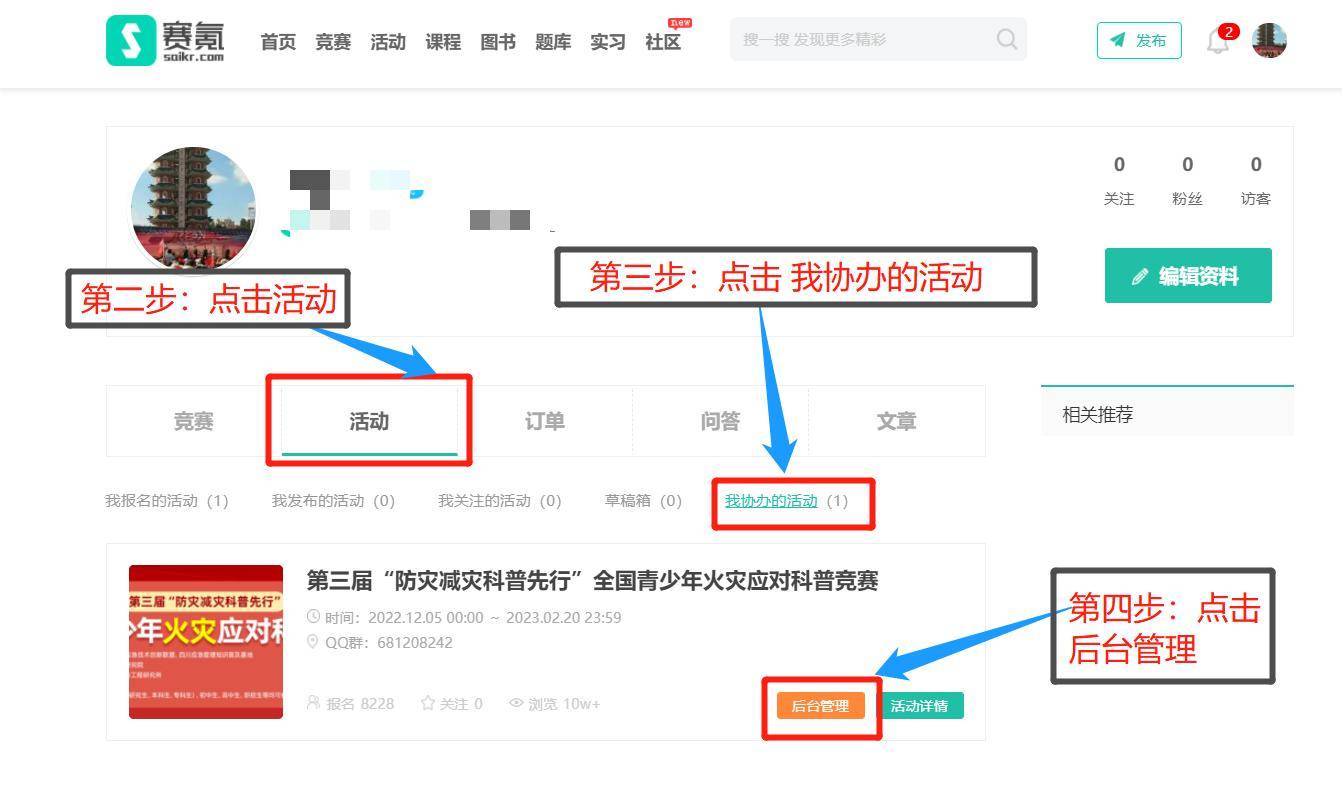Viewport: 1342px width, 795px height.
Task: Open the 竞赛 navigation item
Action: coord(333,42)
